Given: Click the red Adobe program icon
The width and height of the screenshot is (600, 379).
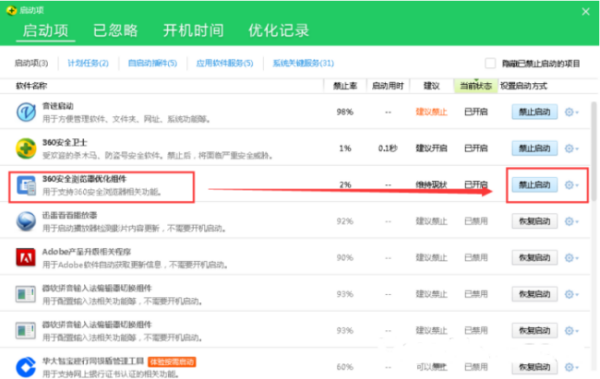Looking at the screenshot, I should tap(26, 257).
